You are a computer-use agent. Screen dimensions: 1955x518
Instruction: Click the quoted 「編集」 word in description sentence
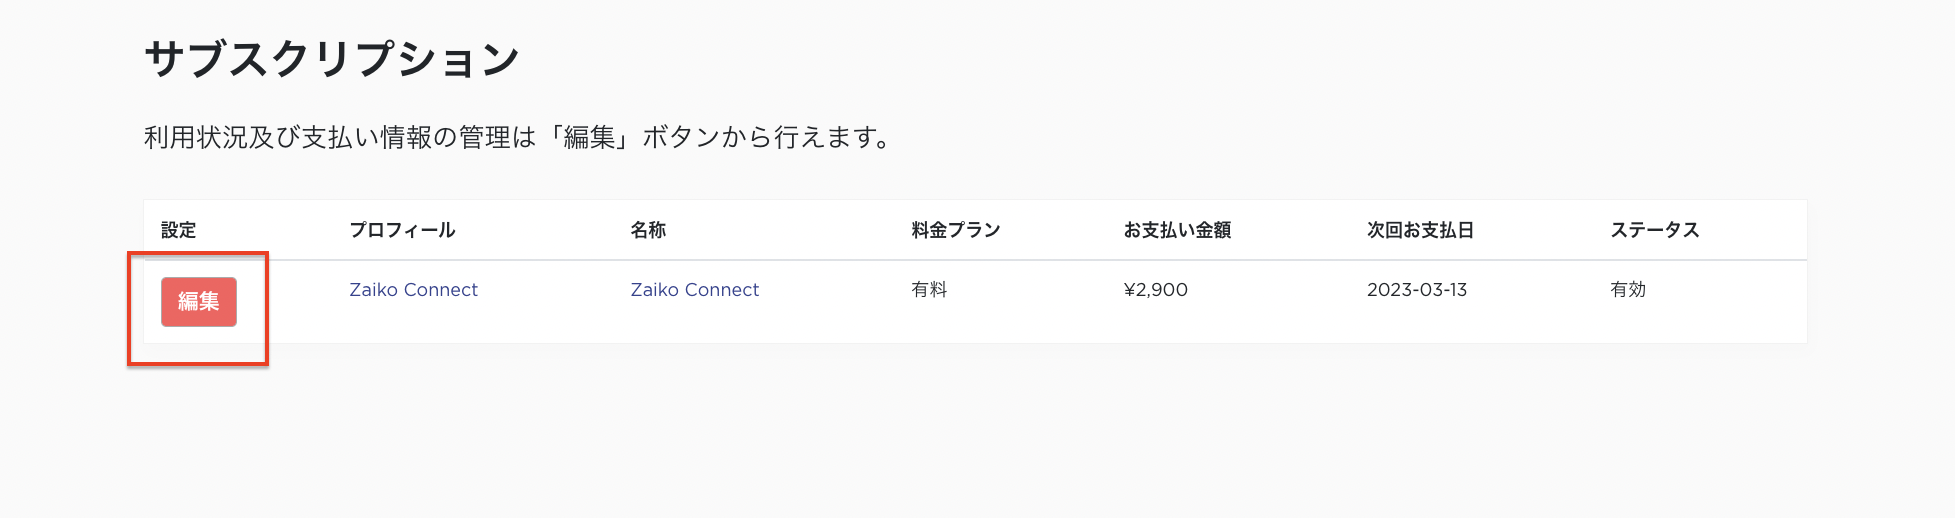pos(589,137)
